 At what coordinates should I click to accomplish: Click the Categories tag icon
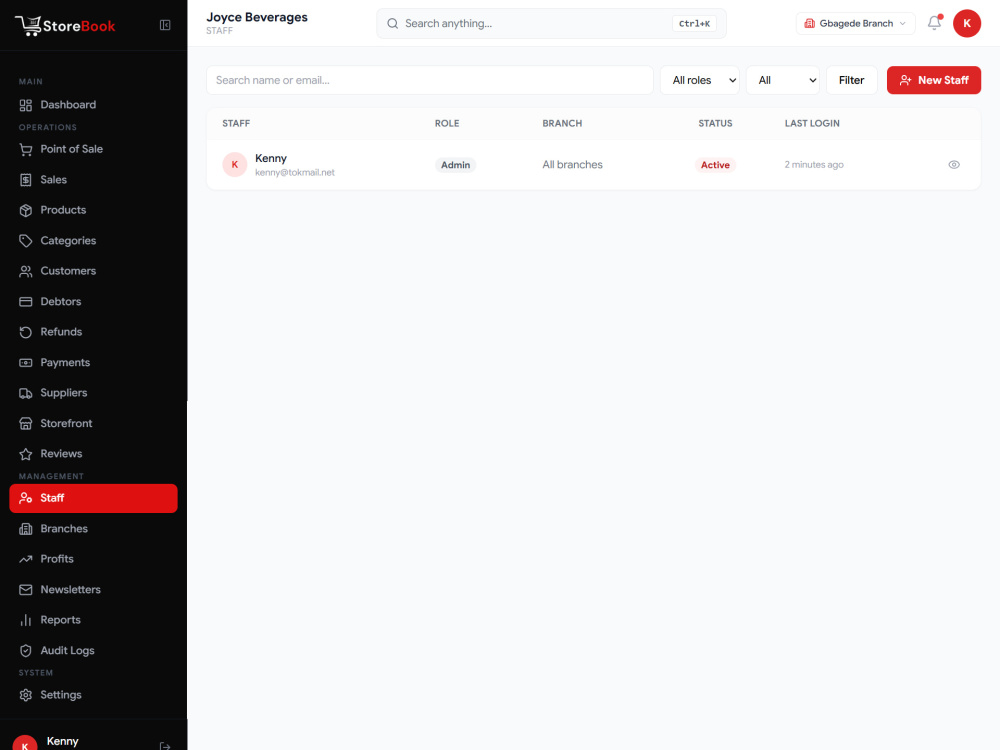[26, 241]
